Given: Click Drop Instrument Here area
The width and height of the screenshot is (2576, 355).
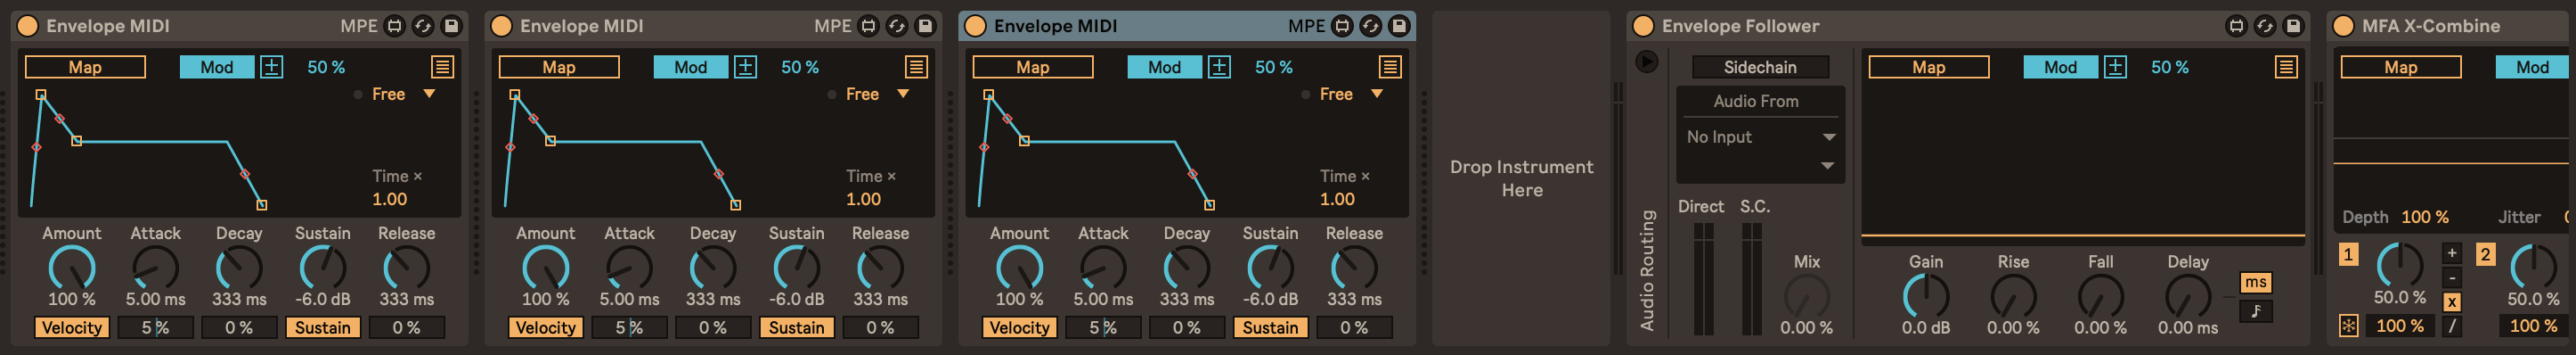Looking at the screenshot, I should tap(1521, 179).
